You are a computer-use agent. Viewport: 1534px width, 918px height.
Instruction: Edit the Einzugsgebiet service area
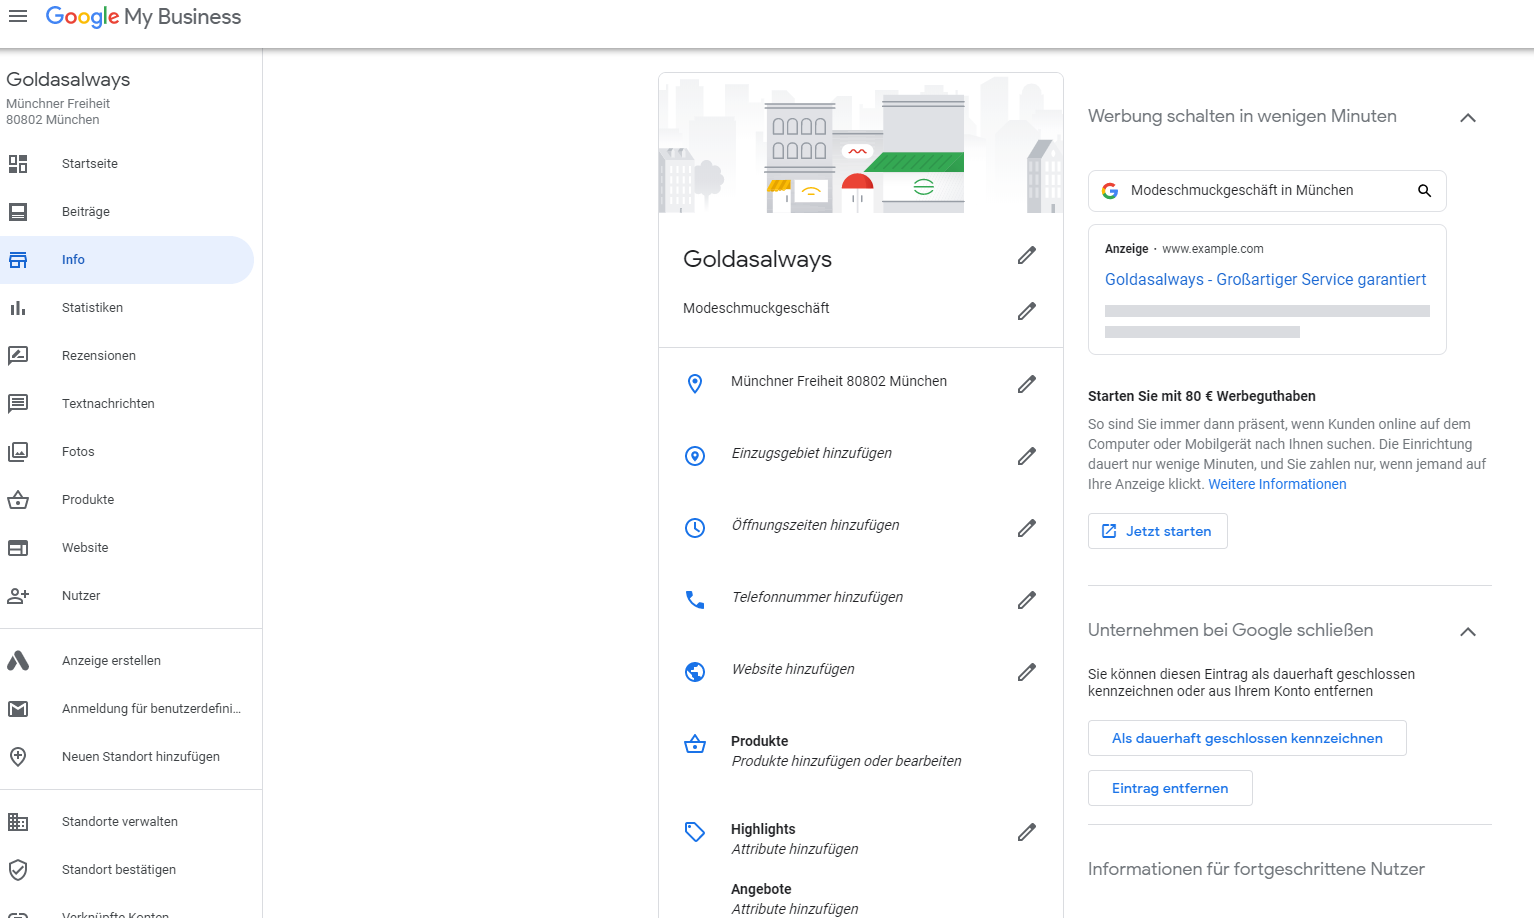[1027, 456]
